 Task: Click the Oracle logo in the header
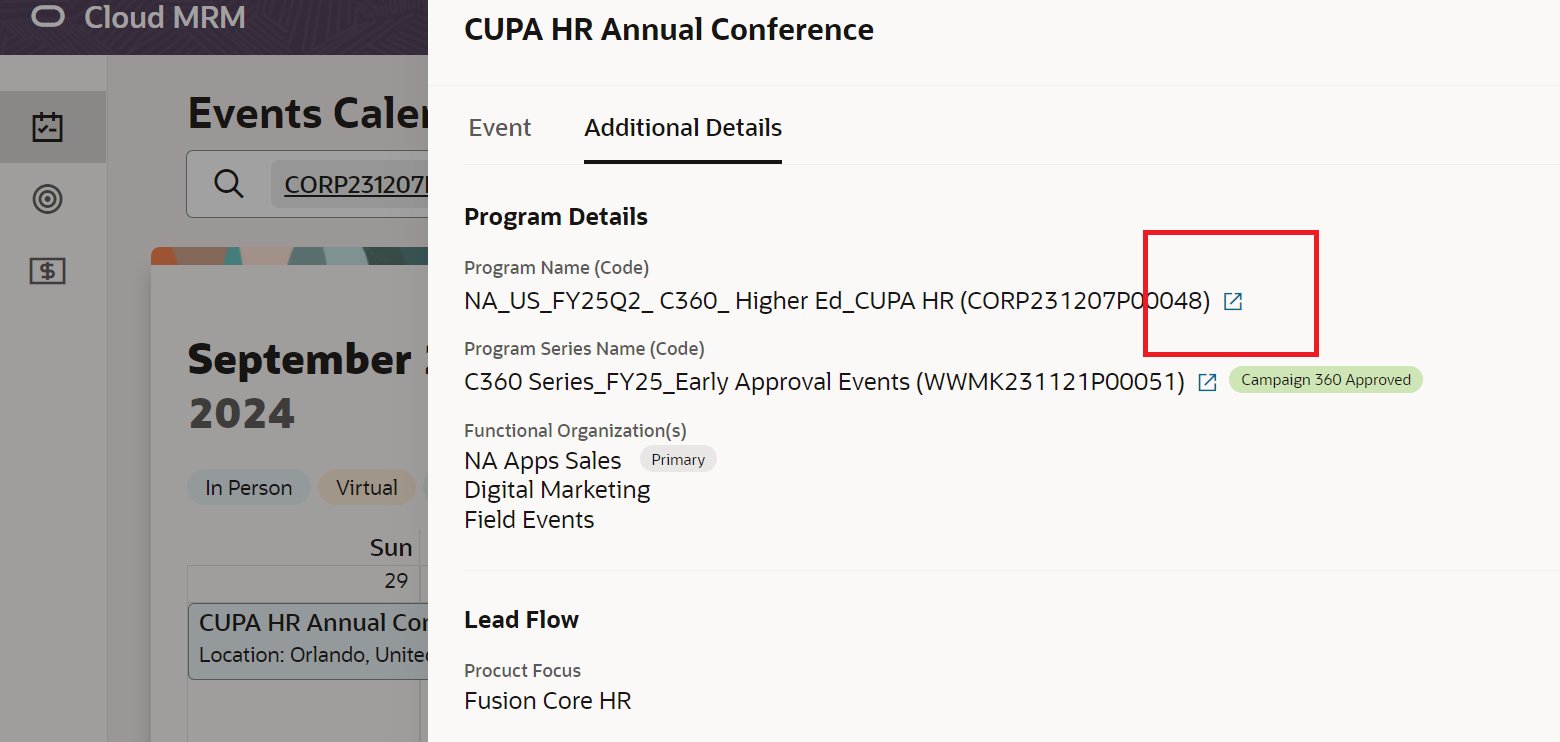click(x=48, y=18)
